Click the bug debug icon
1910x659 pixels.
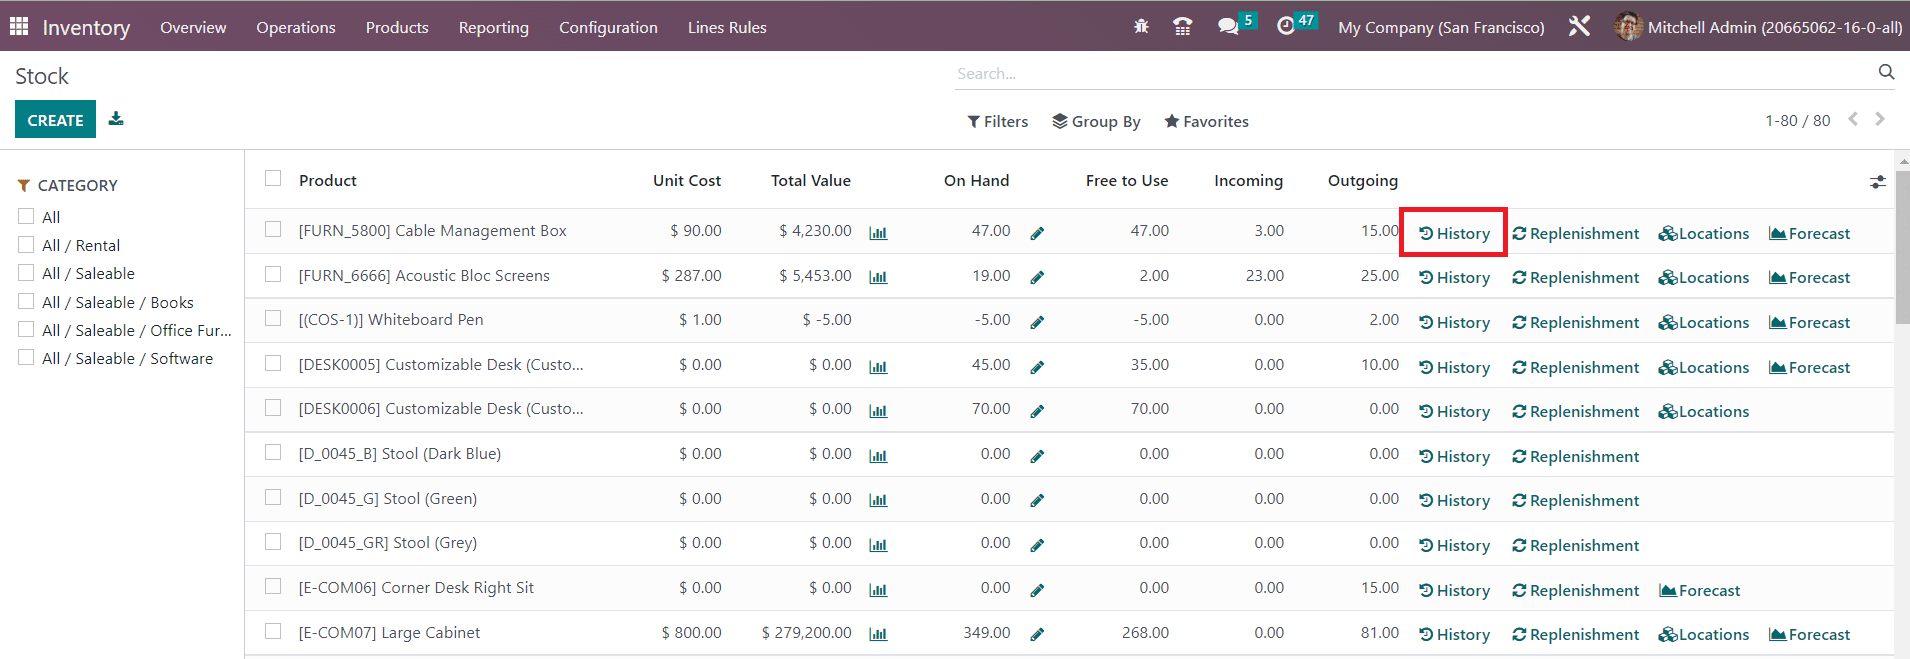pyautogui.click(x=1141, y=27)
